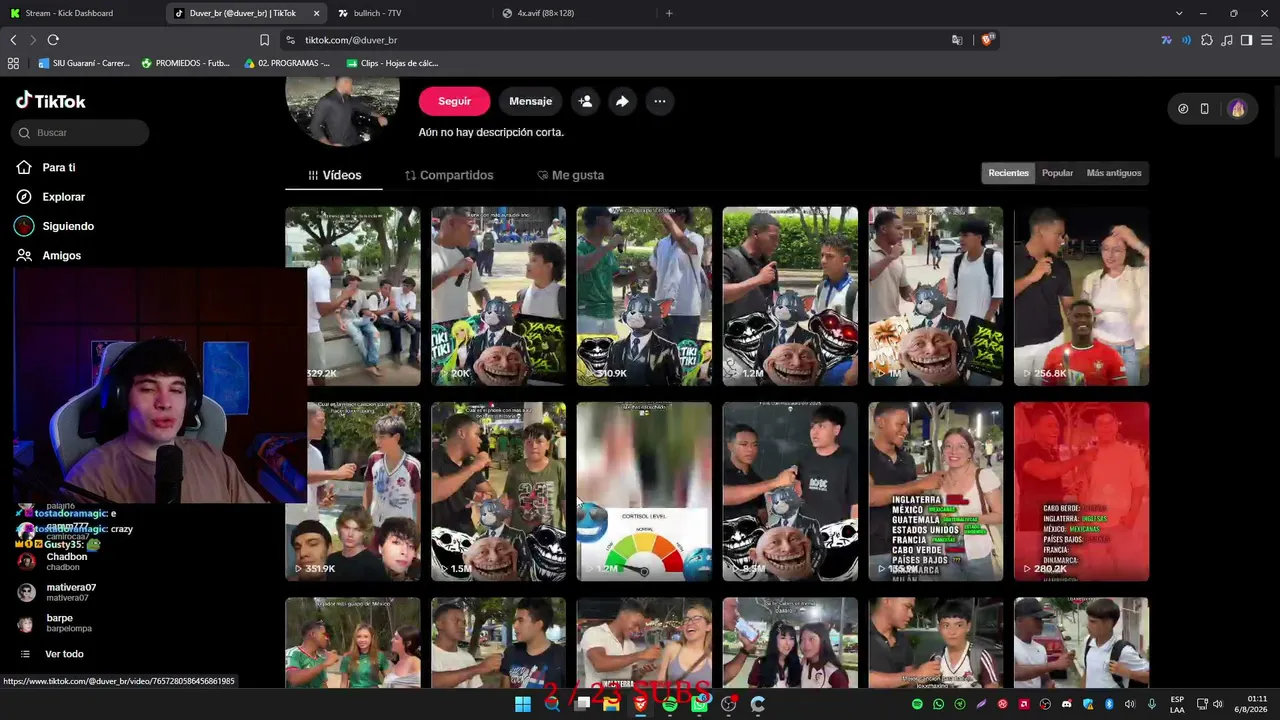The width and height of the screenshot is (1280, 720).
Task: Open the ESP LAA language switcher
Action: pyautogui.click(x=1177, y=704)
